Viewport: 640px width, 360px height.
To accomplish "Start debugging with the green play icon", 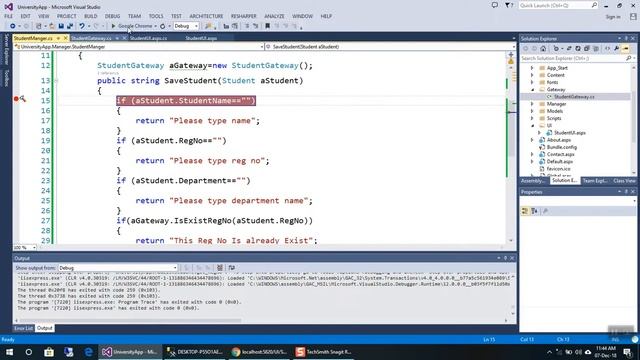I will 113,26.
